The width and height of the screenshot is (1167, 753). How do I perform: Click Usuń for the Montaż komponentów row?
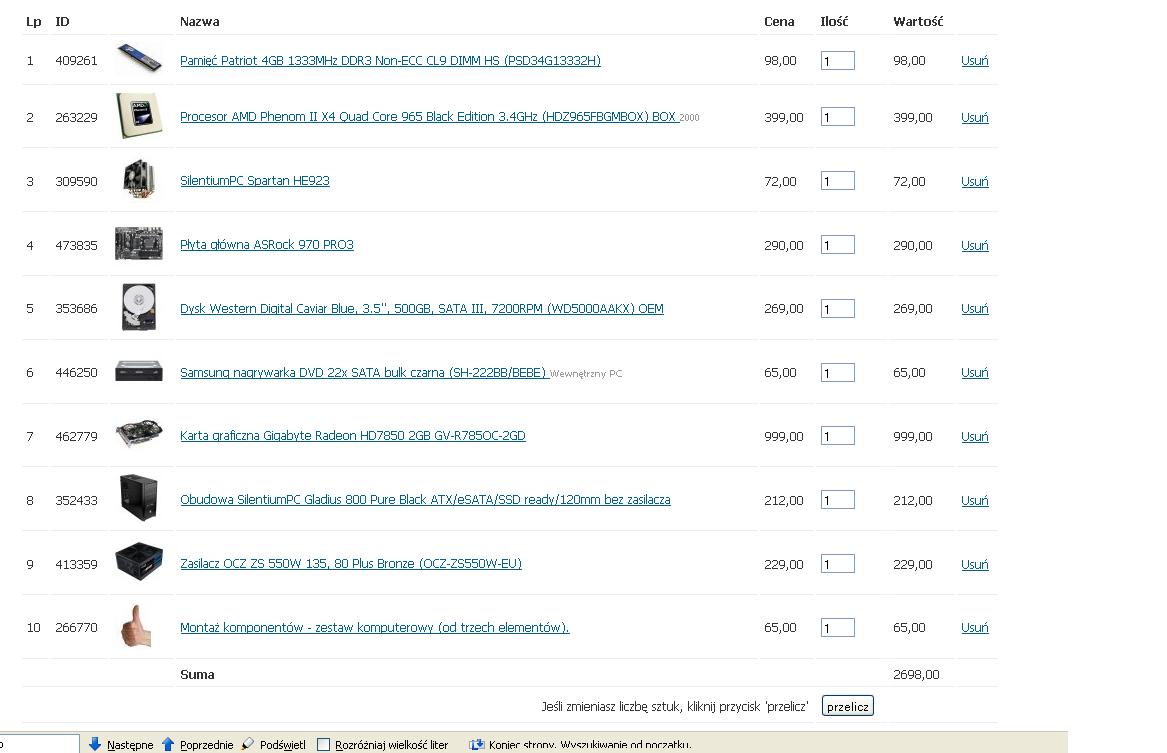coord(974,628)
